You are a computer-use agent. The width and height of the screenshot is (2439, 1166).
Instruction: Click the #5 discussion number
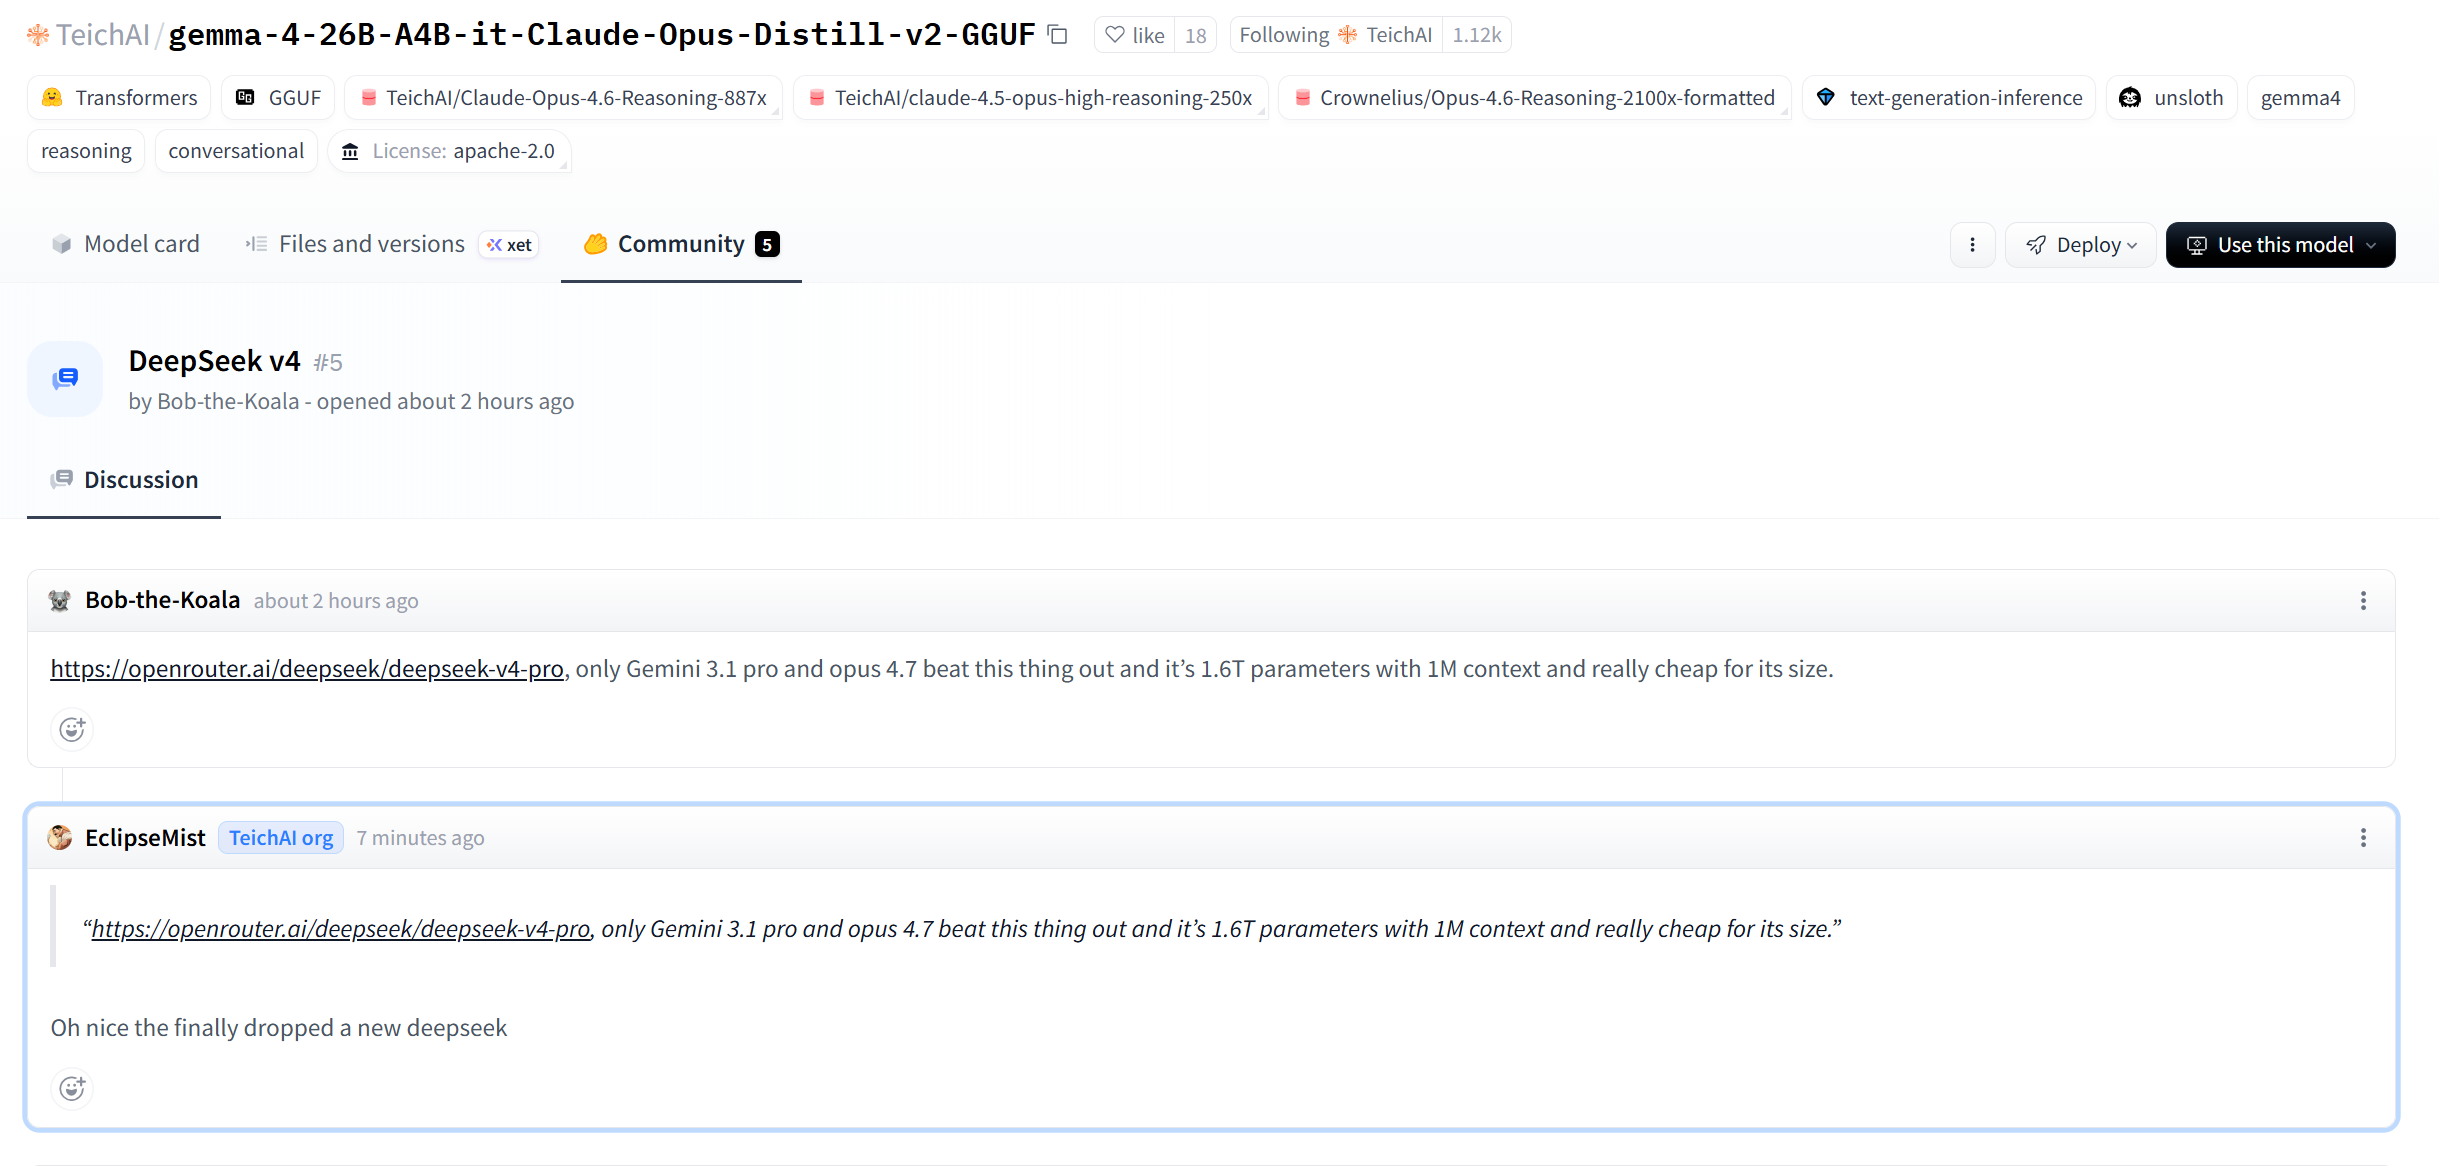point(328,363)
